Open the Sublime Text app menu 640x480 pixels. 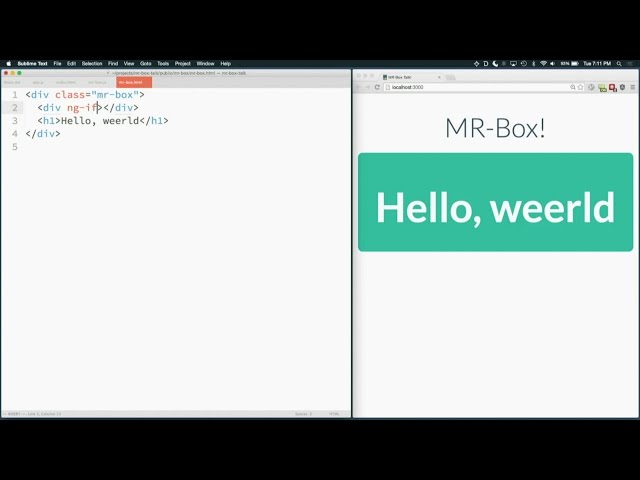coord(33,64)
